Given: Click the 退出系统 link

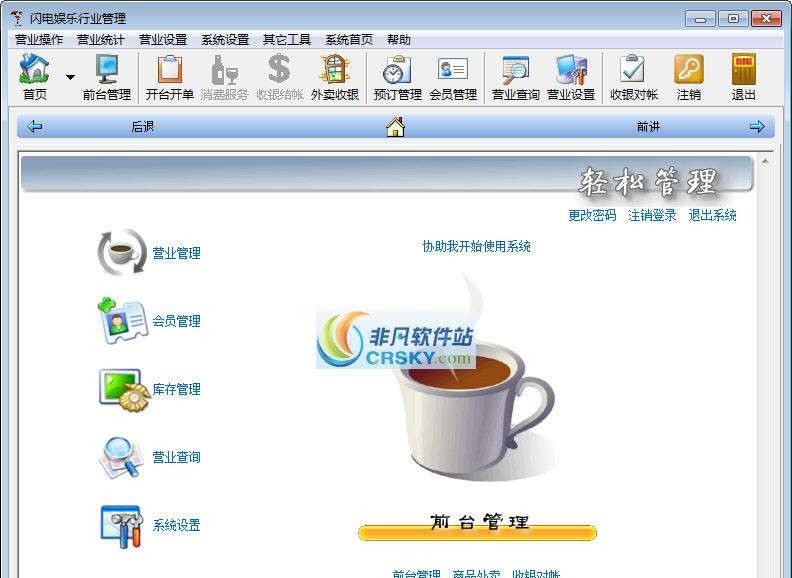Looking at the screenshot, I should (712, 215).
